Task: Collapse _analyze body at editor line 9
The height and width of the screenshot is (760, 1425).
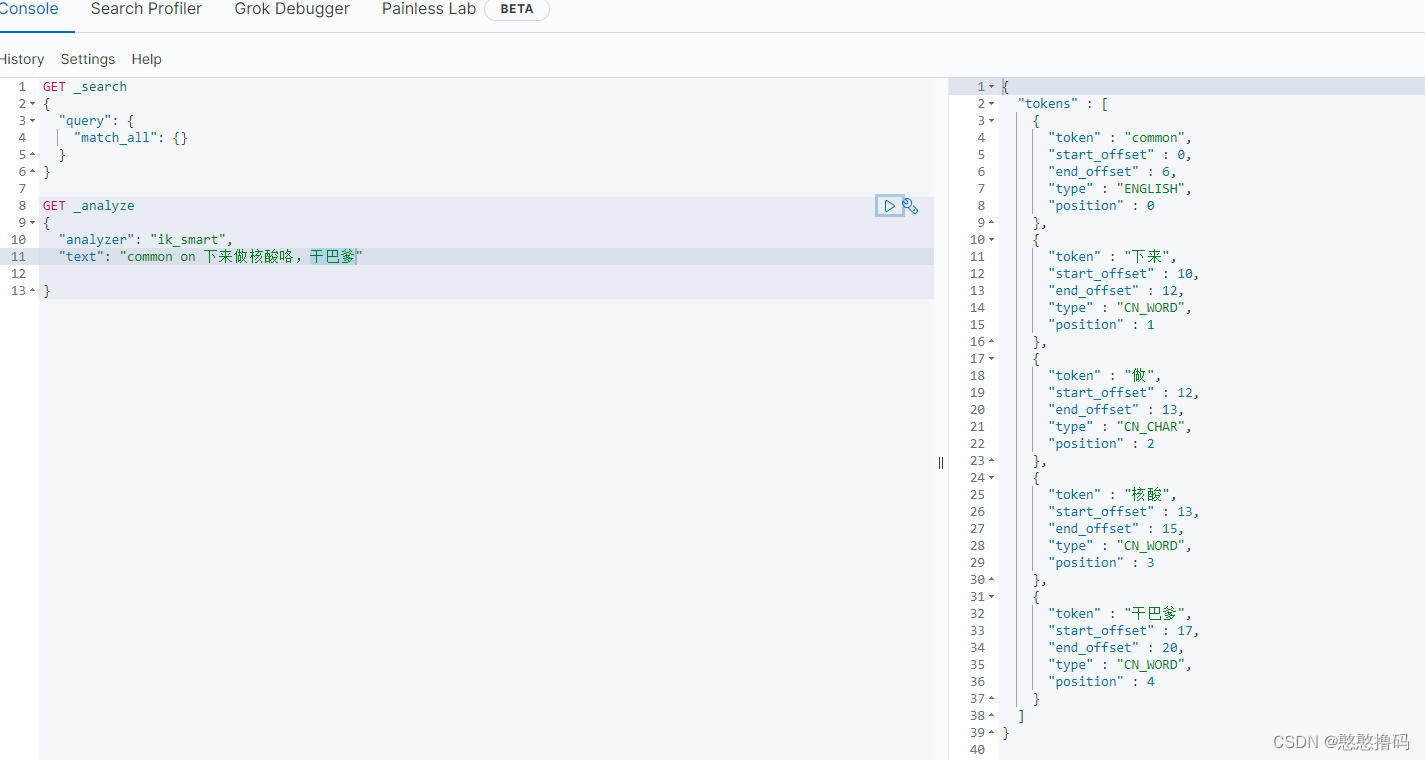Action: pos(32,223)
